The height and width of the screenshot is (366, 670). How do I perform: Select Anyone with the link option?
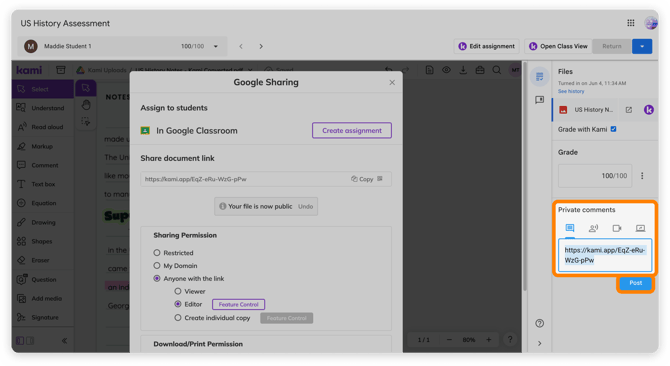coord(157,278)
